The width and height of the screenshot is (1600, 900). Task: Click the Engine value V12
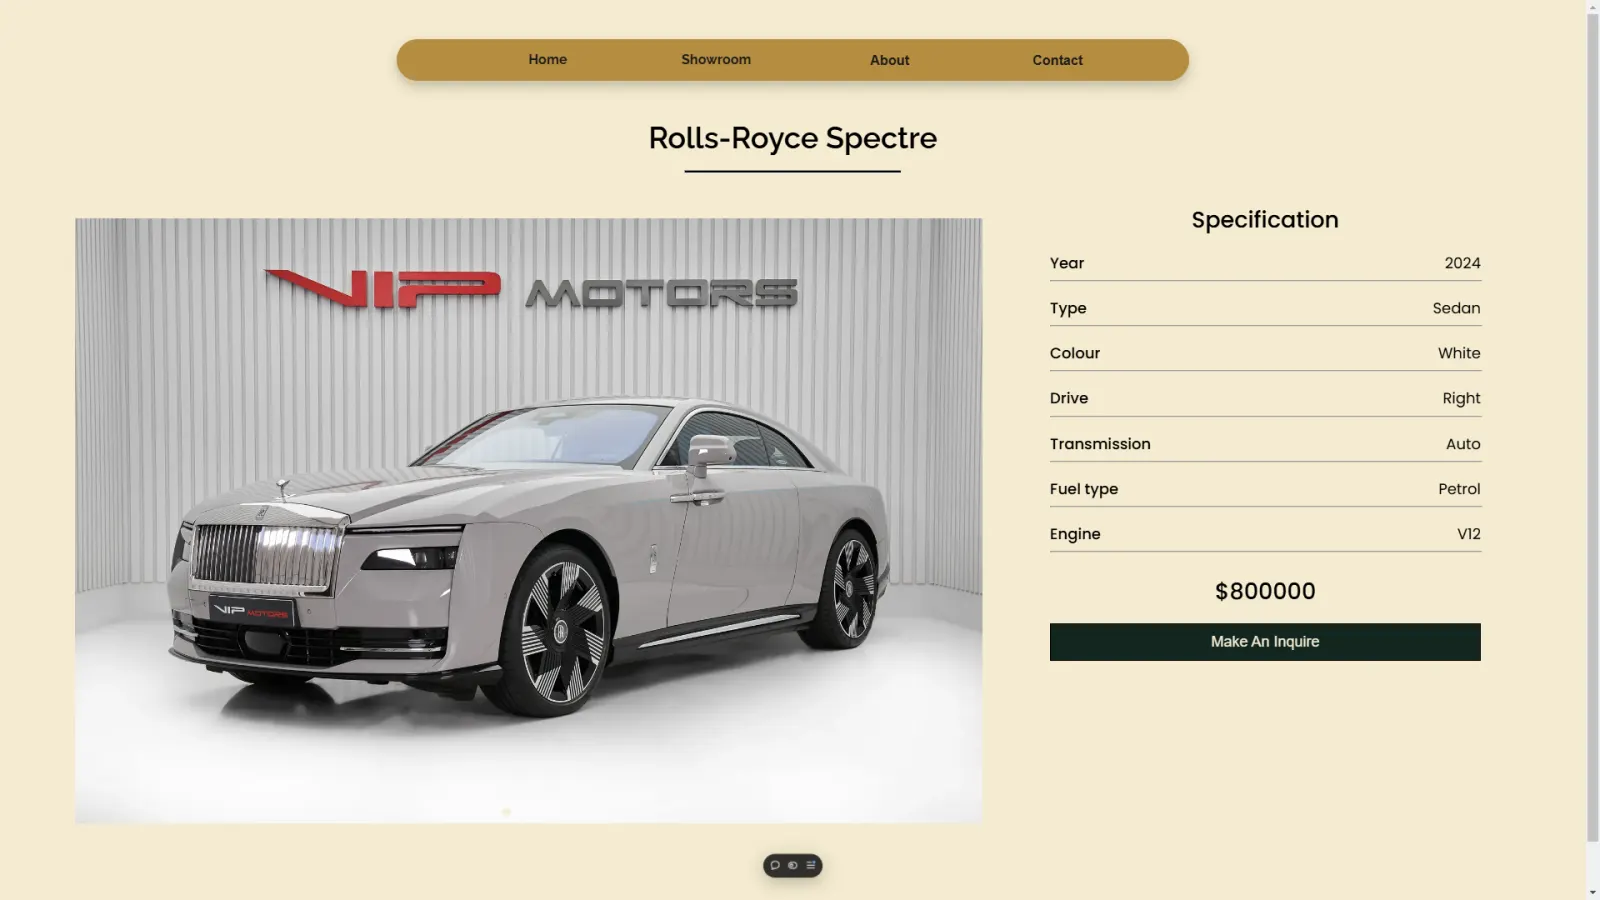coord(1469,534)
